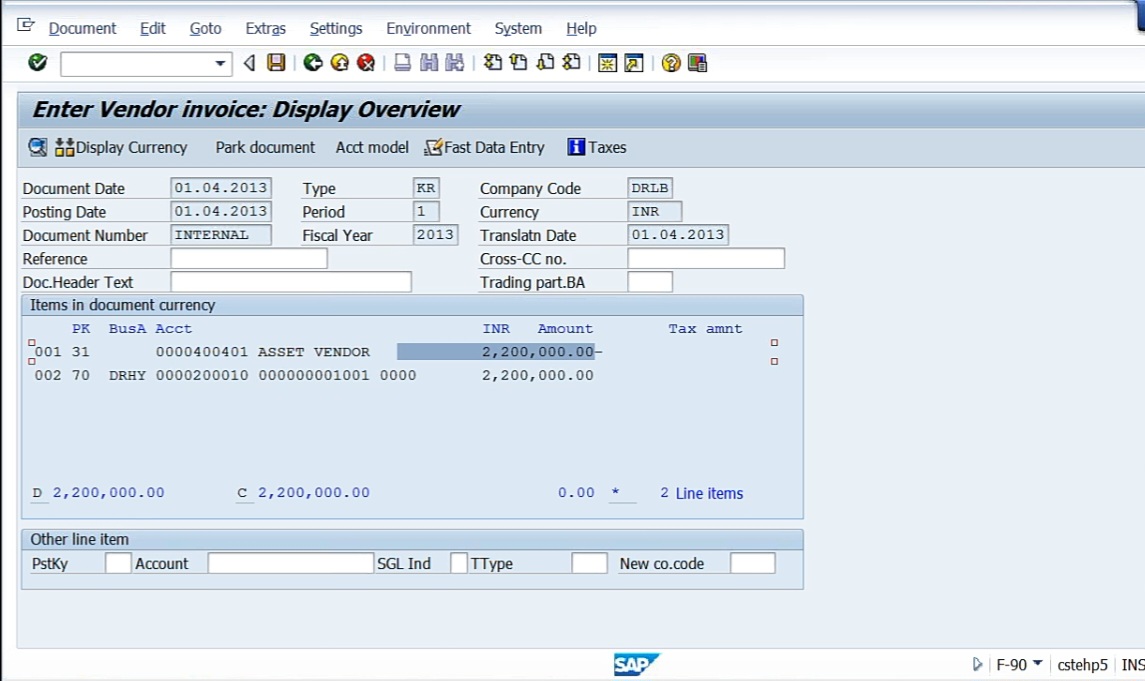This screenshot has height=681, width=1145.
Task: Click the Posting Date field
Action: click(x=221, y=211)
